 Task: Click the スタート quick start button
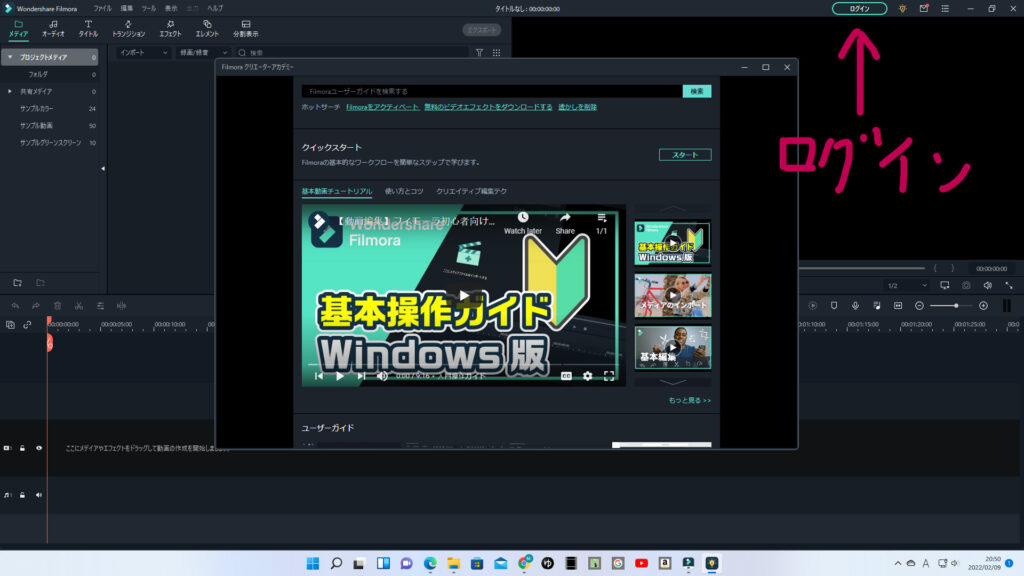pos(685,155)
